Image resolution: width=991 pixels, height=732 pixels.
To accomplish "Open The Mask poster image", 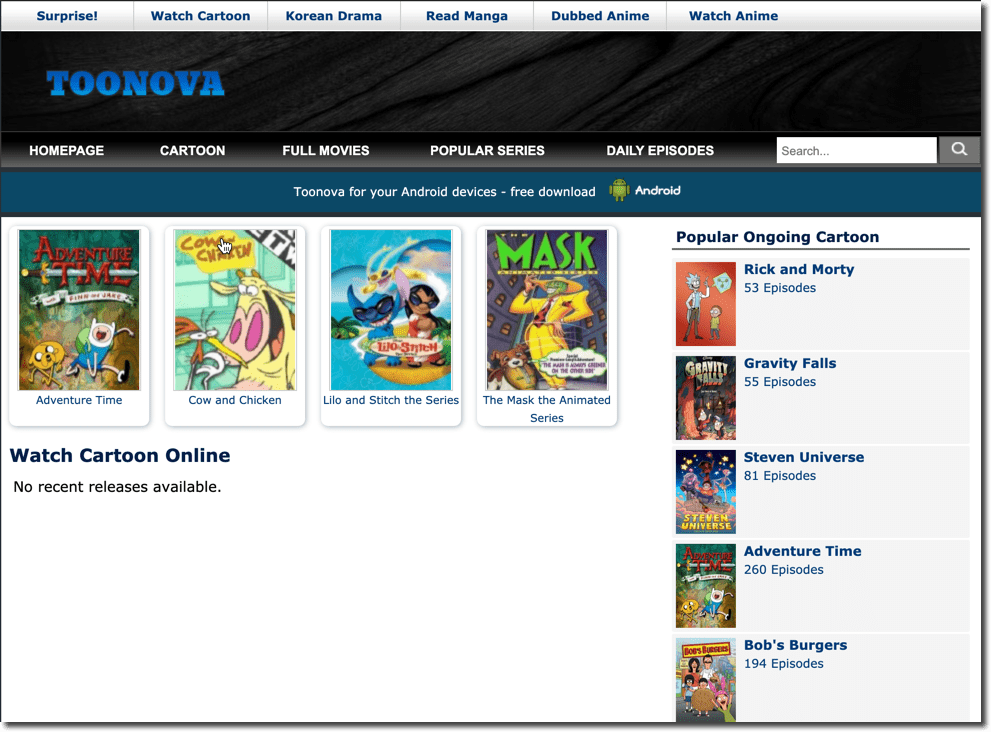I will click(x=547, y=310).
